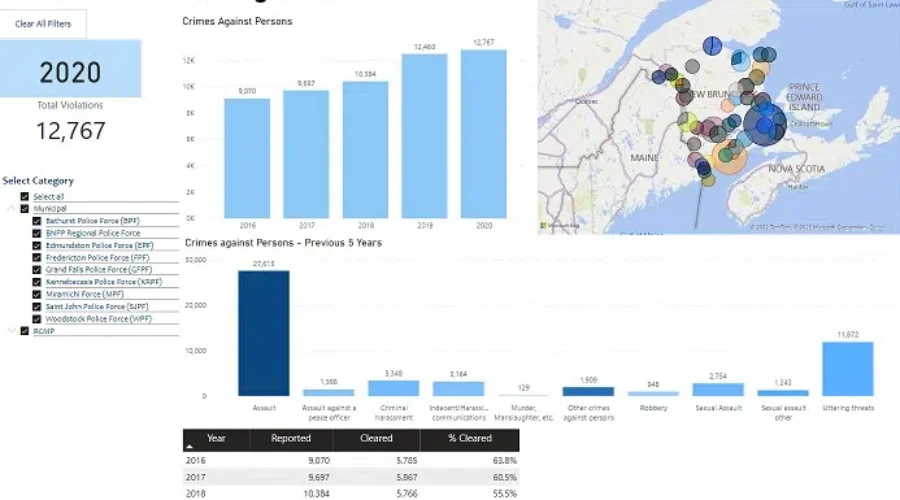The height and width of the screenshot is (500, 900).
Task: Select the Indecent/Harassing communications bar
Action: pos(459,389)
